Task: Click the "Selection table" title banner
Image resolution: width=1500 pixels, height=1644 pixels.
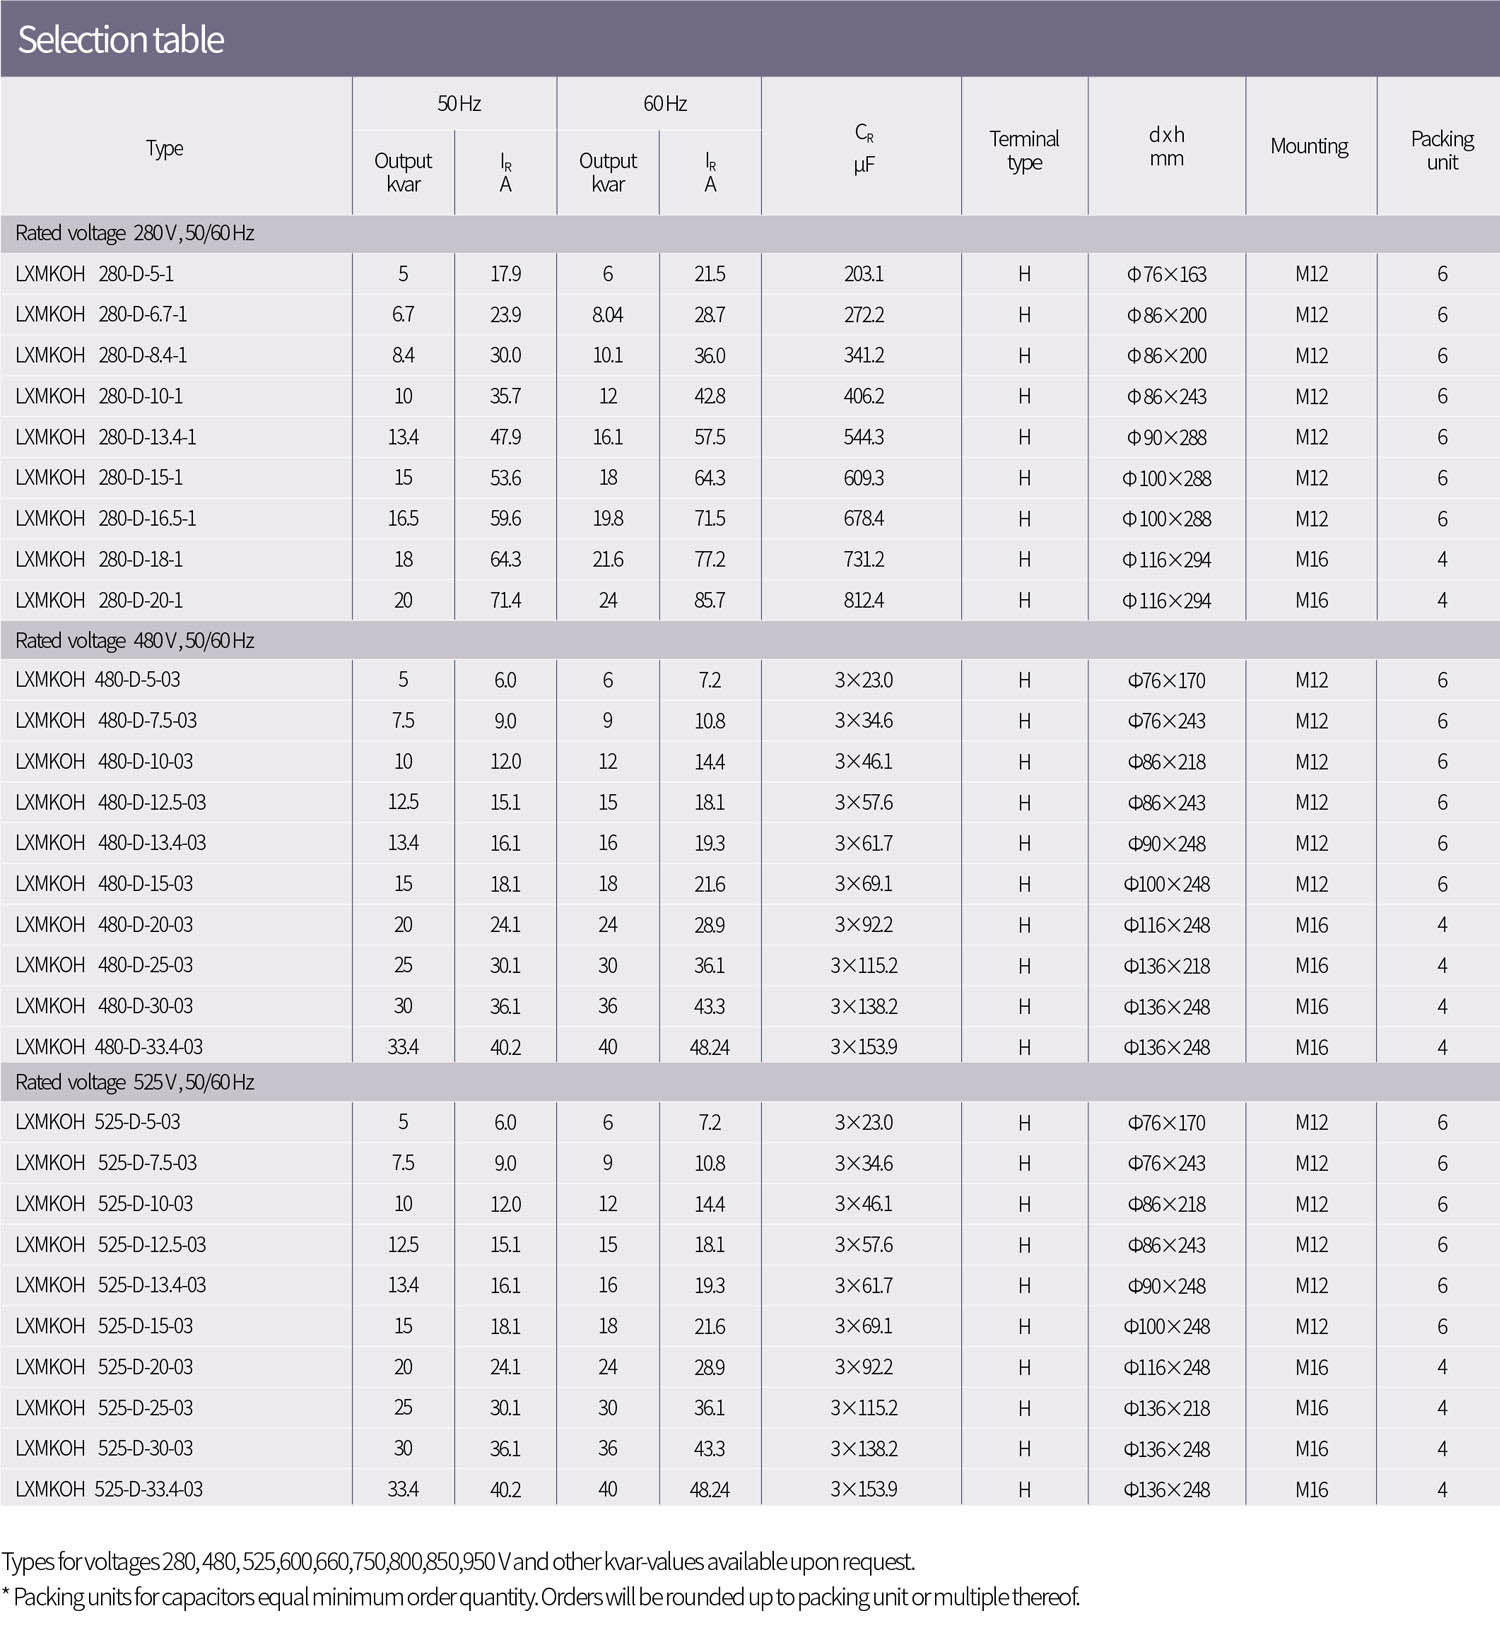Action: click(121, 40)
